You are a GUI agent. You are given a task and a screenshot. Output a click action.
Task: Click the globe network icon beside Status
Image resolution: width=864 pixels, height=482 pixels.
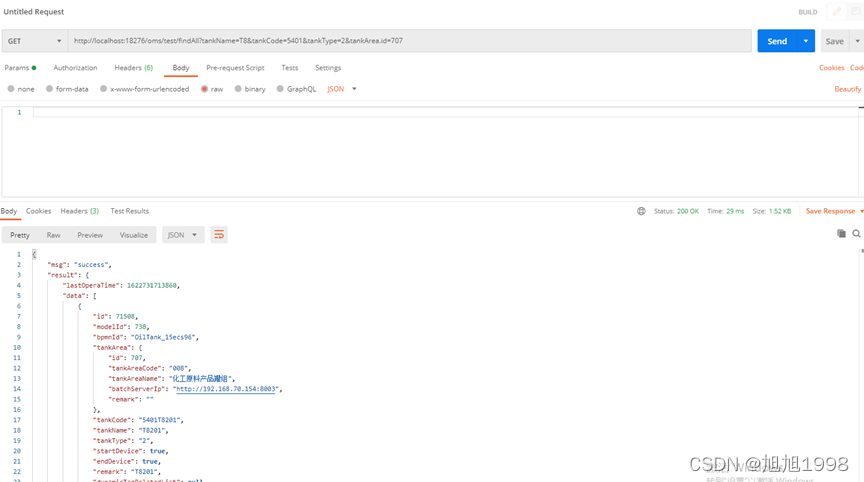pyautogui.click(x=641, y=211)
